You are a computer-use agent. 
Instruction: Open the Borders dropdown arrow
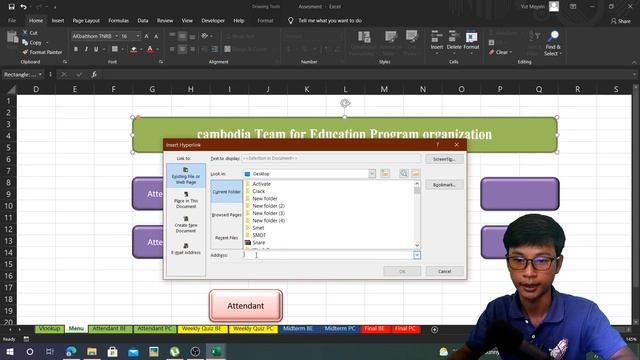click(x=122, y=49)
